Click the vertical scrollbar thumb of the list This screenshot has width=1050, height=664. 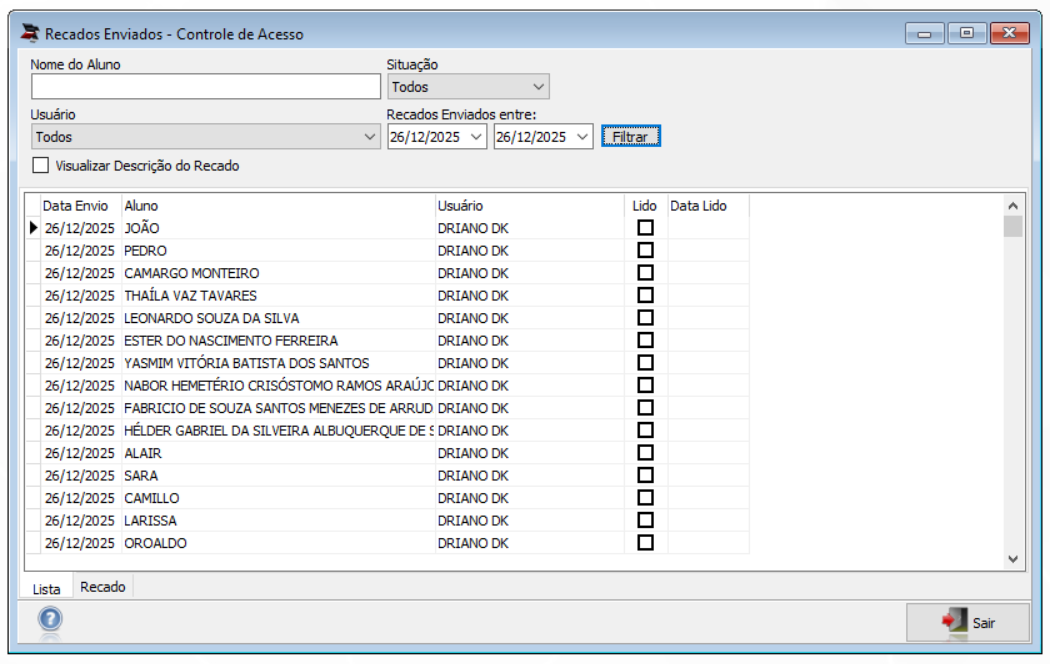(1012, 226)
